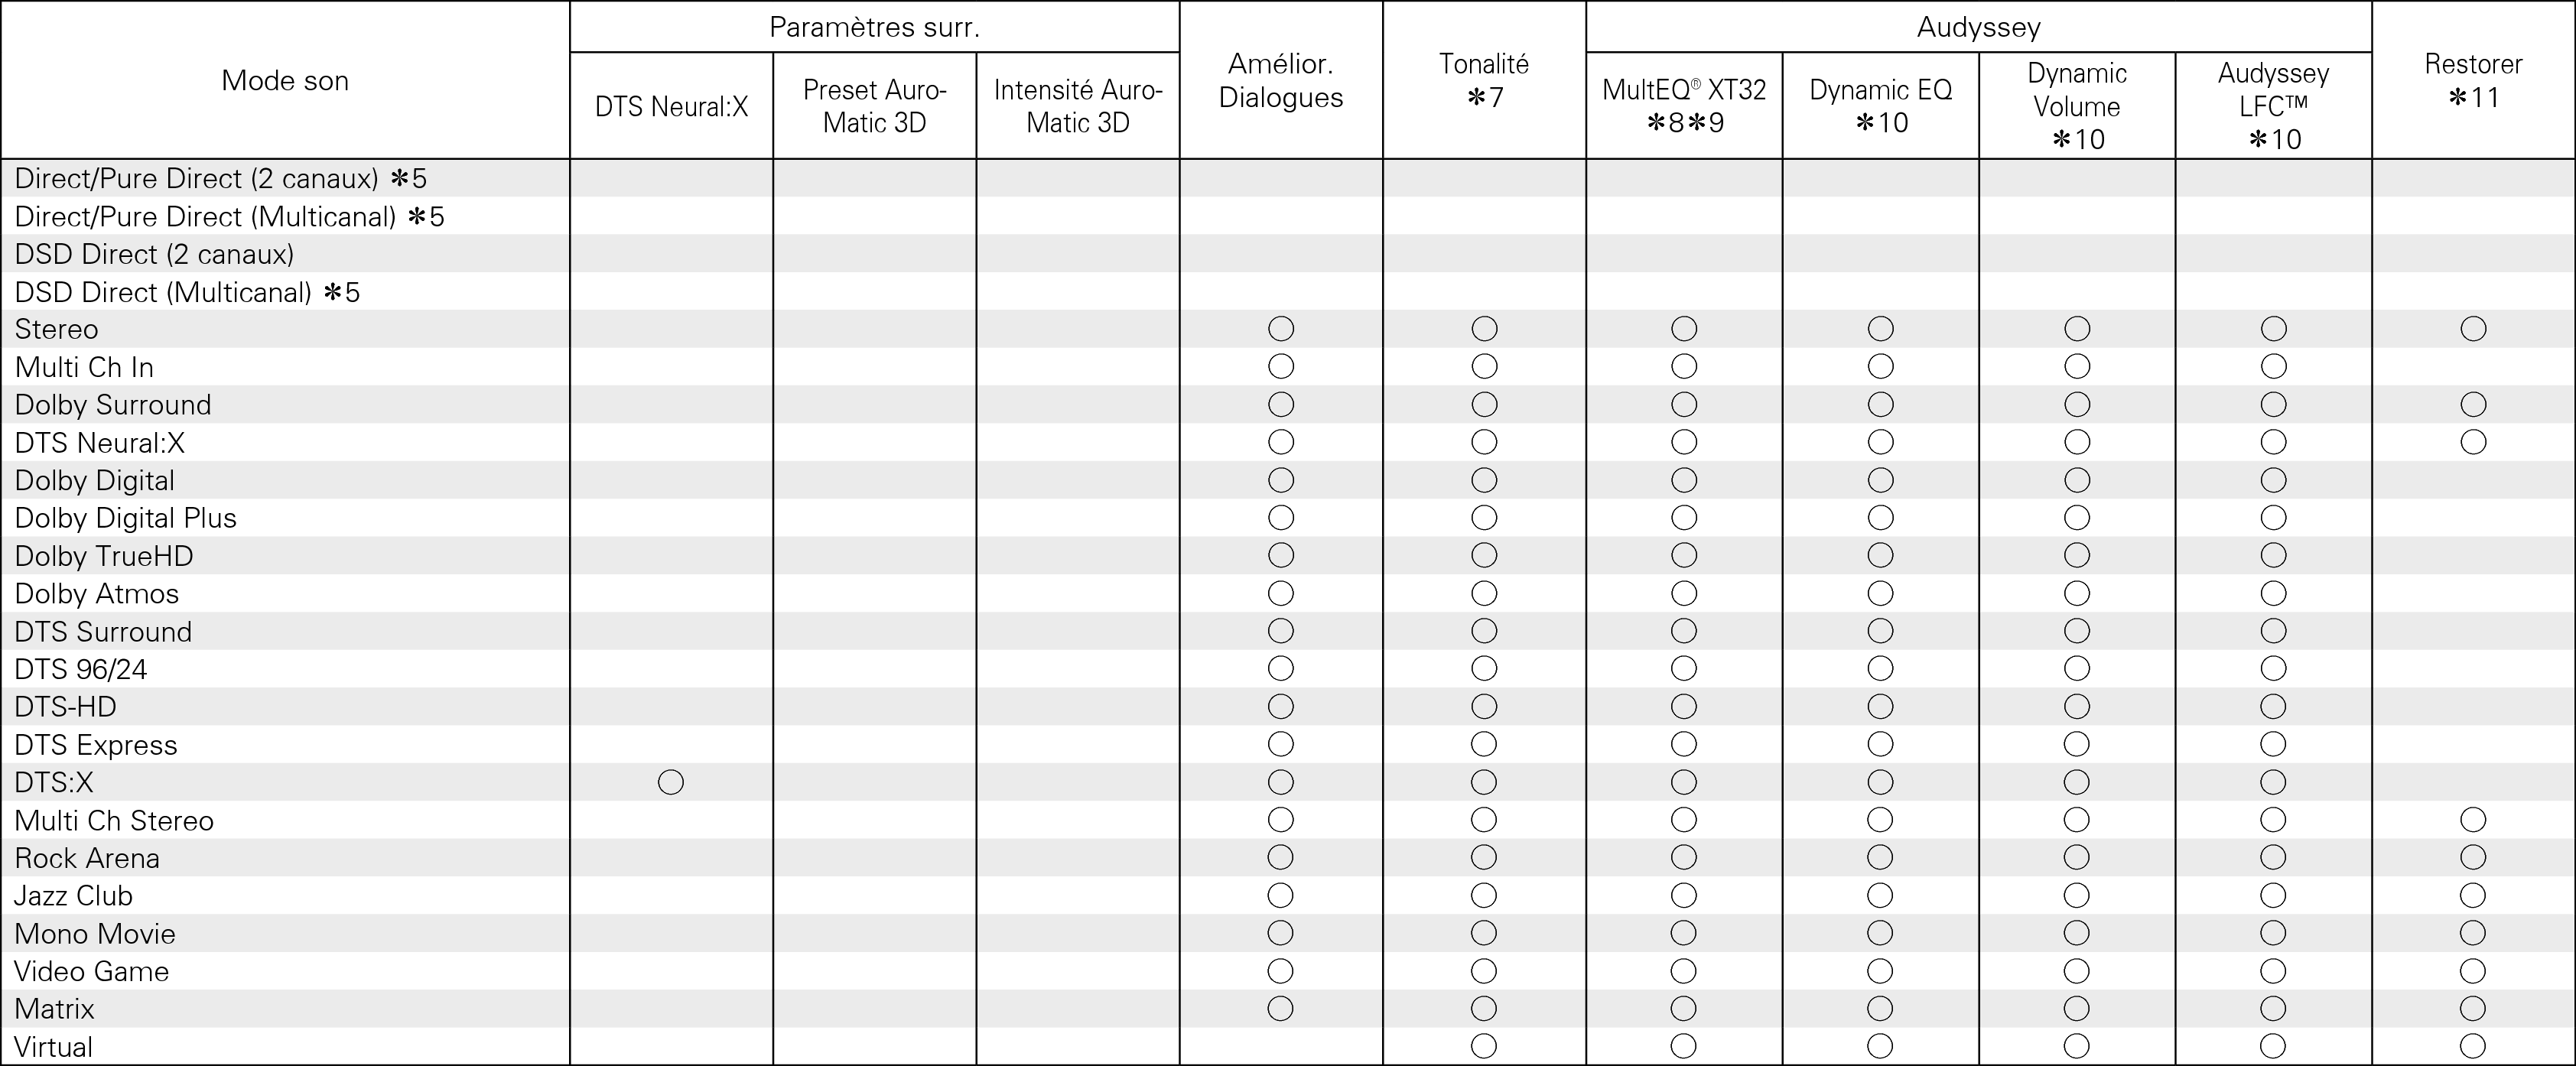2576x1066 pixels.
Task: Click the Tonalité circle in the Virtual row
Action: point(1484,1046)
